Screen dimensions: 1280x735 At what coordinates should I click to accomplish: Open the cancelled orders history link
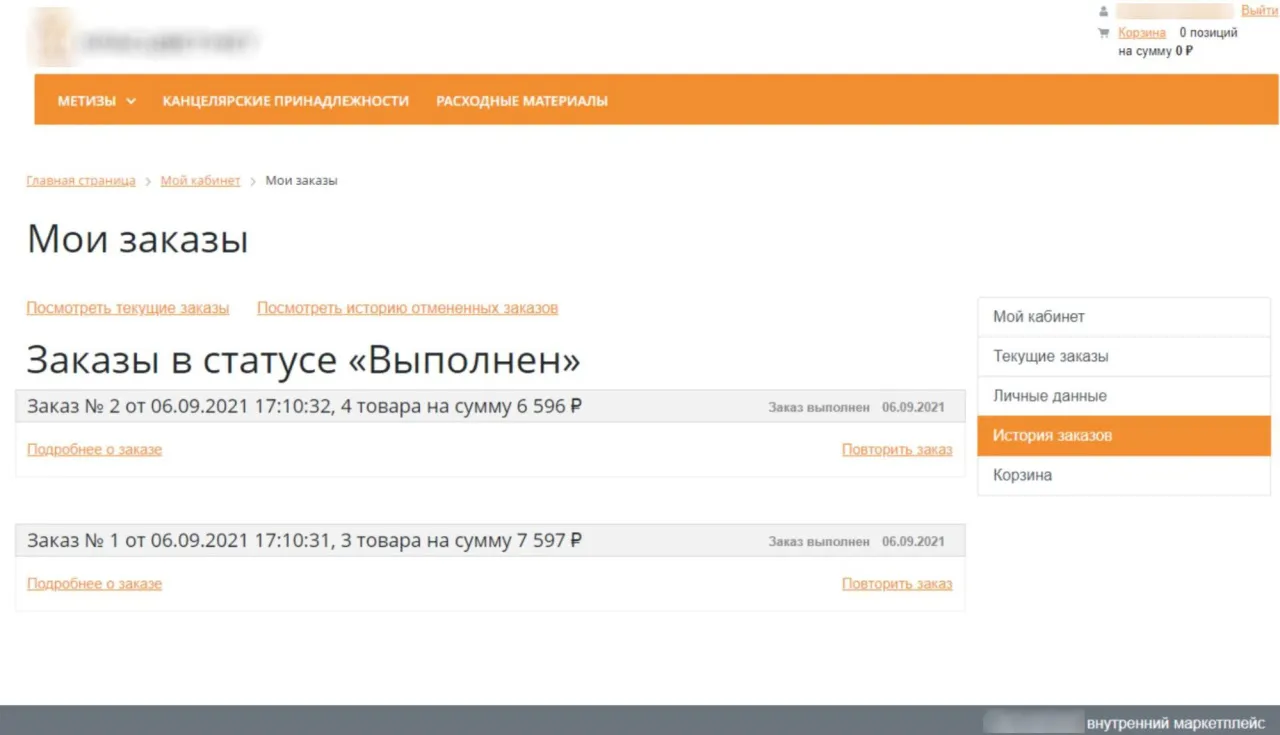click(x=408, y=308)
